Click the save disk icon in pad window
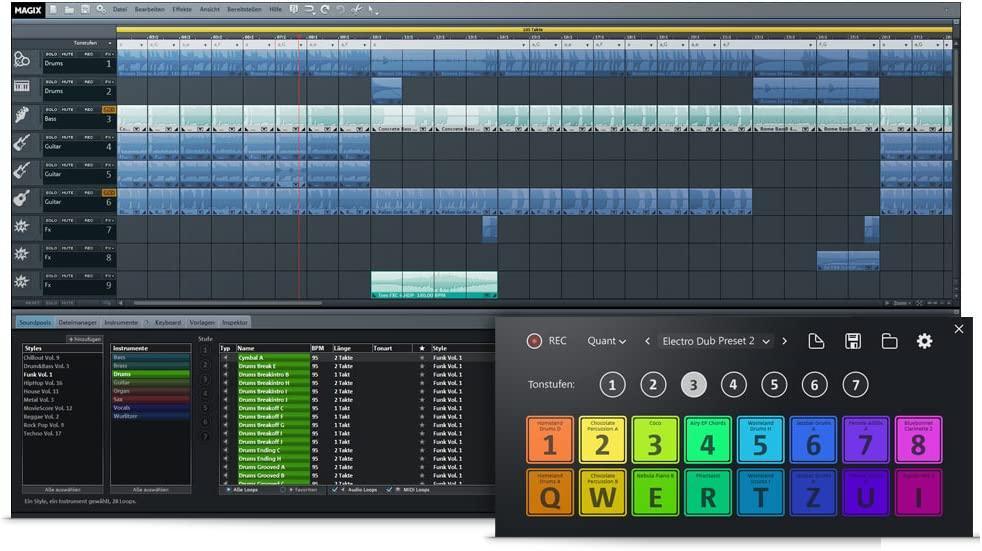Screen dimensions: 982x551 click(x=853, y=341)
